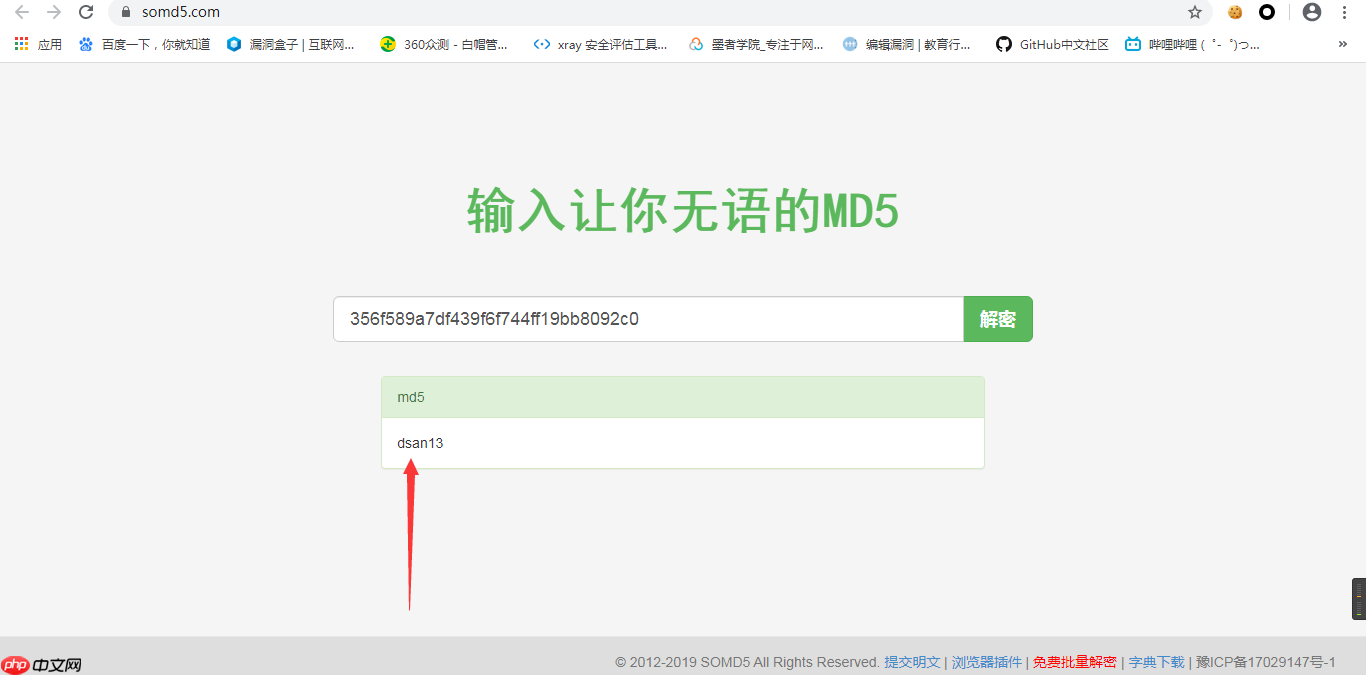Viewport: 1366px width, 675px height.
Task: Open the 哔哩哔哩 bookmark
Action: tap(1194, 44)
